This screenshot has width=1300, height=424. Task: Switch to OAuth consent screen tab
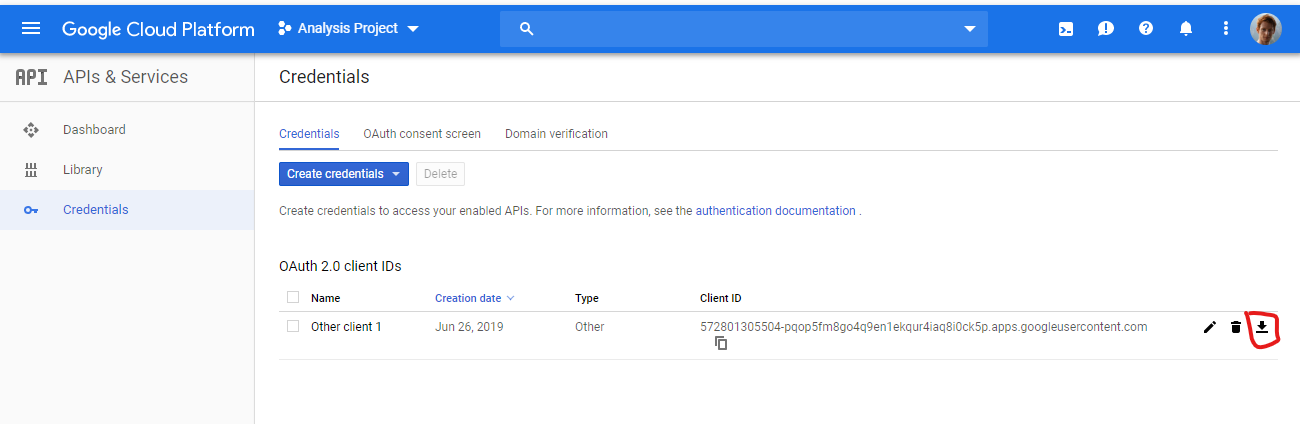pos(422,134)
